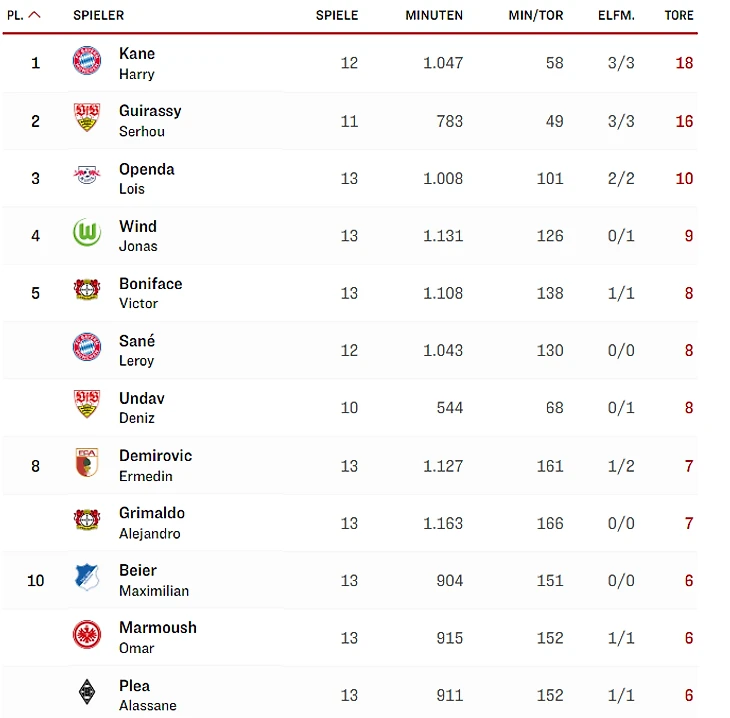Screen dimensions: 730x718
Task: Click Hoffenheim logo beside Beier
Action: click(x=87, y=578)
